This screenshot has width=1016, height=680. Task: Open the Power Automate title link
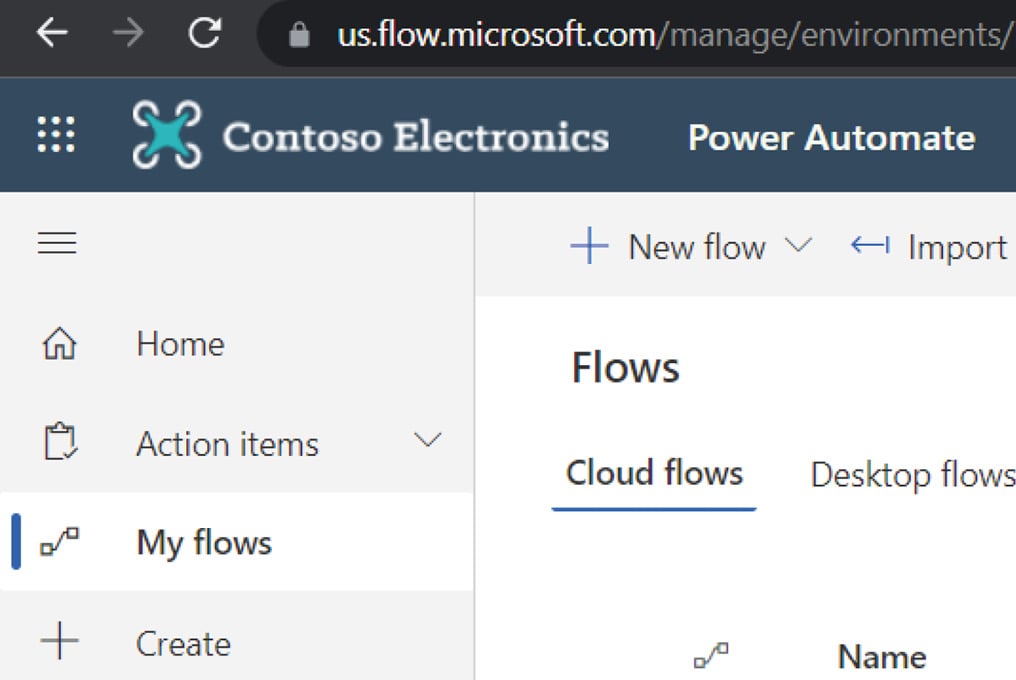click(x=831, y=137)
